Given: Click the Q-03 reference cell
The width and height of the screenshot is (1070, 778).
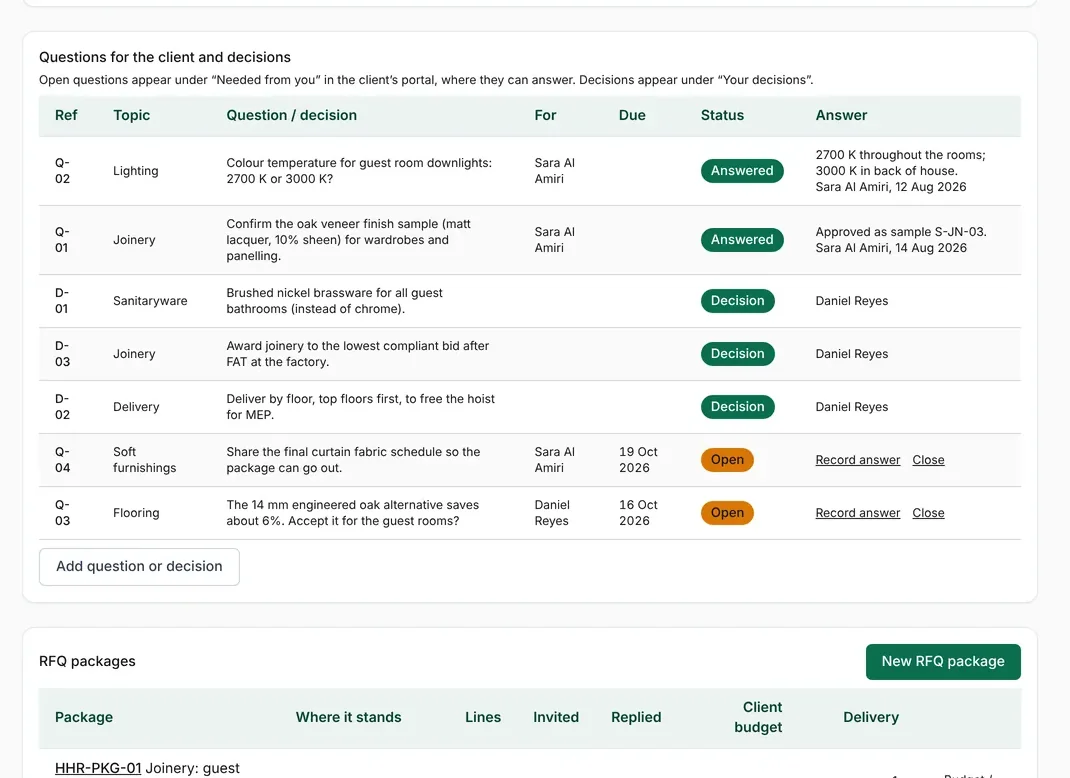Looking at the screenshot, I should tap(62, 513).
